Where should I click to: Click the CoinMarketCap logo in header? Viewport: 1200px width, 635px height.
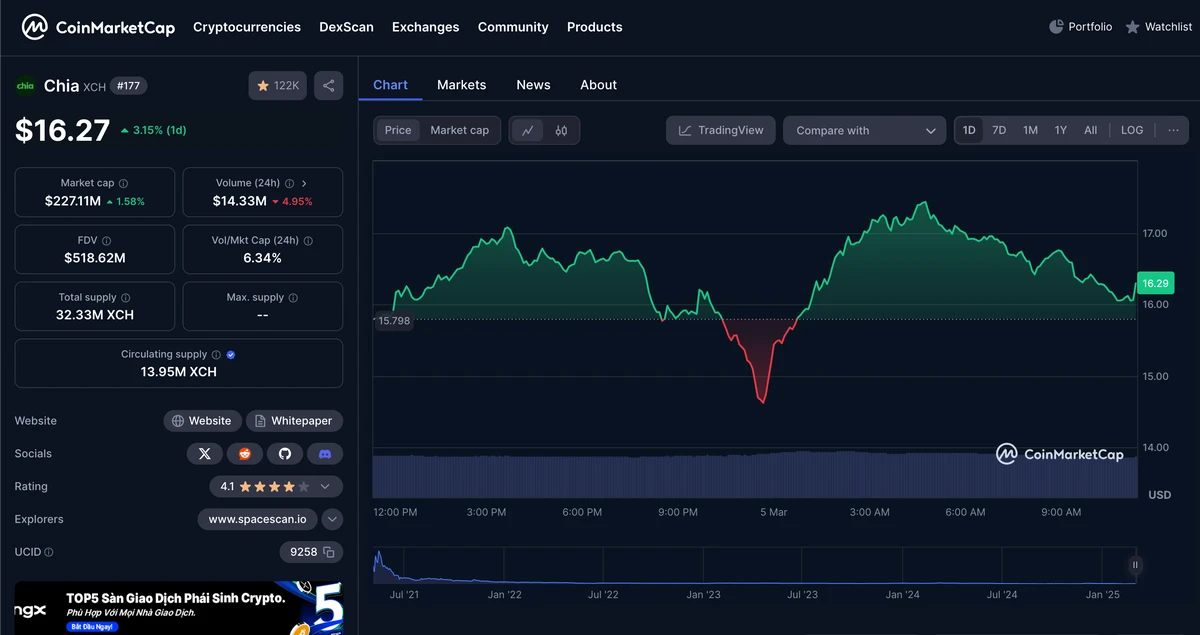click(x=98, y=27)
